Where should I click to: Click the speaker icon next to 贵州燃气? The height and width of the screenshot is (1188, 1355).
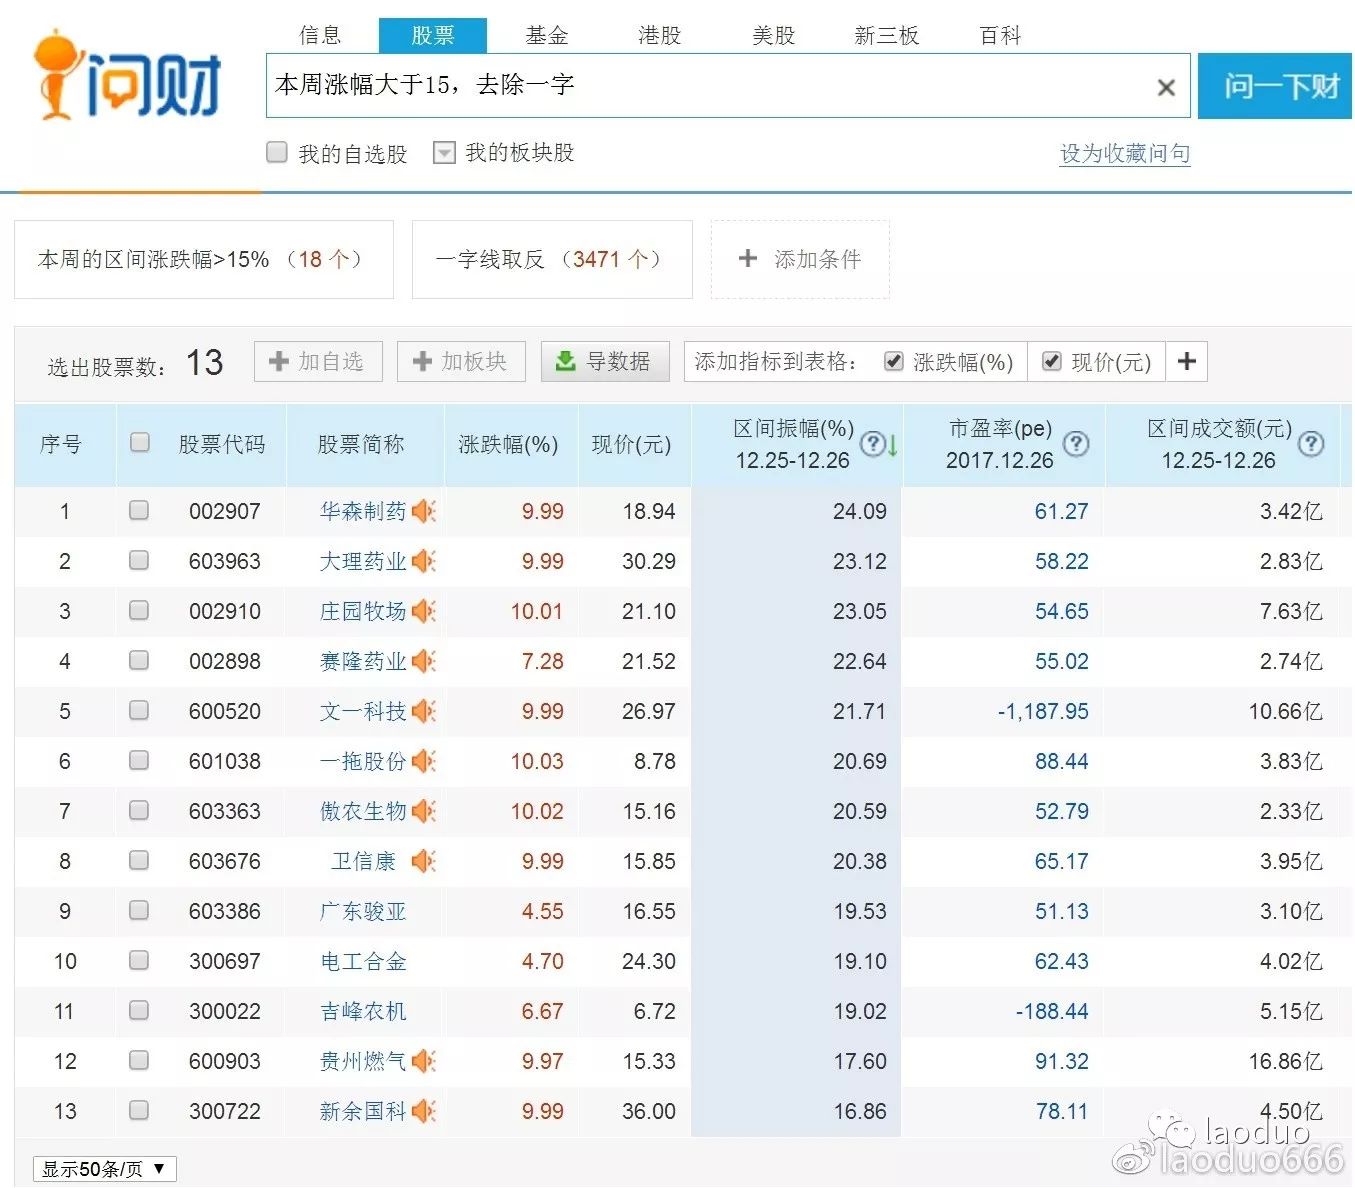[x=424, y=1061]
